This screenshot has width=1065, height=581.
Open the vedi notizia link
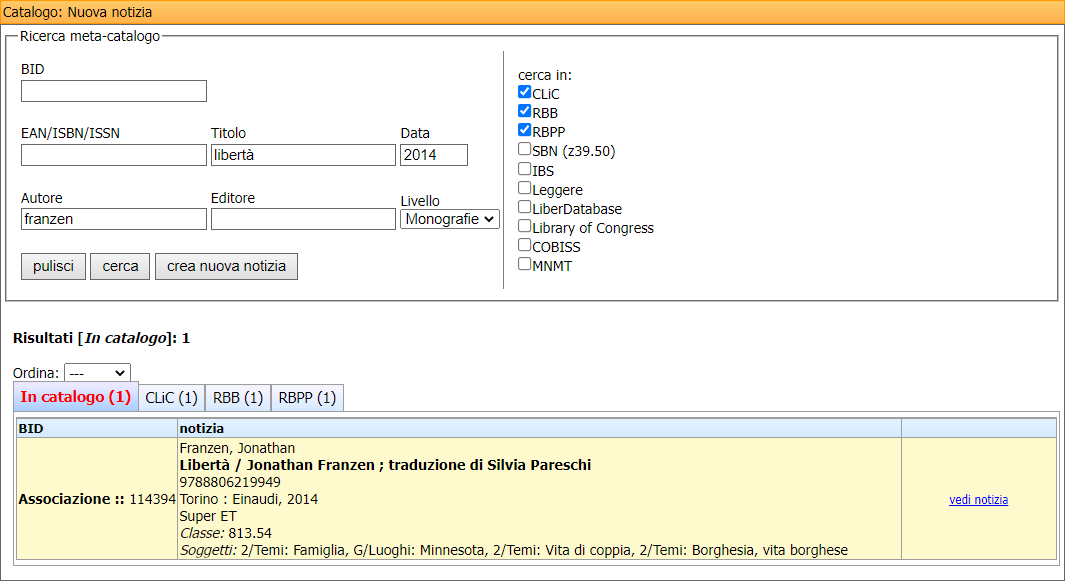(978, 500)
